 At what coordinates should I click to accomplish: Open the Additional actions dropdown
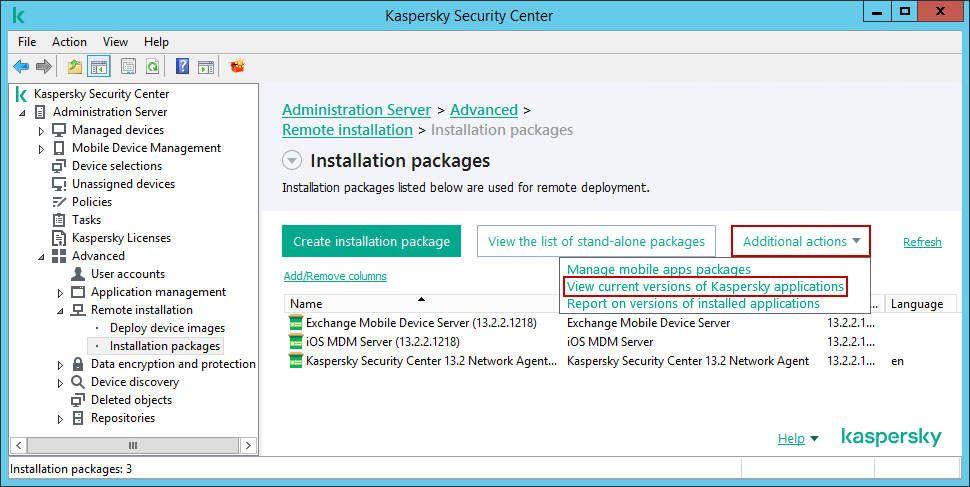point(801,241)
